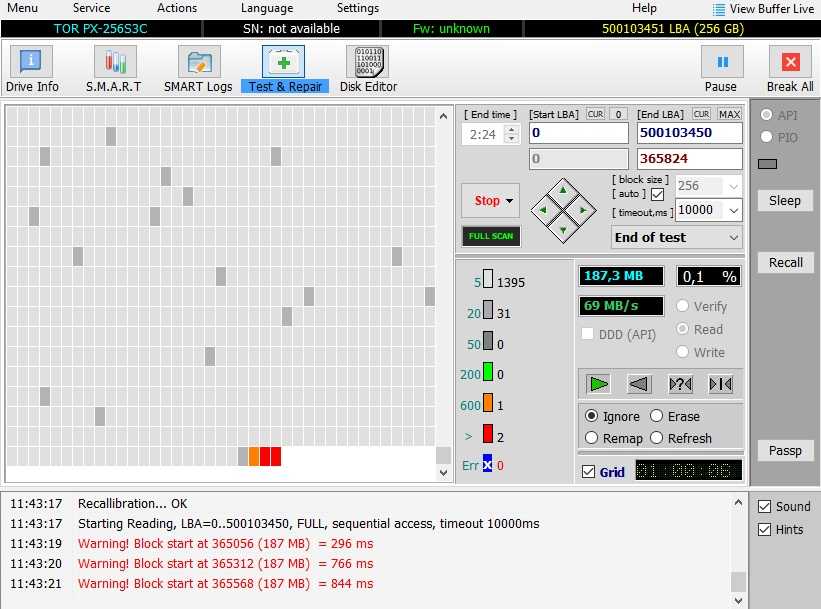The height and width of the screenshot is (609, 821).
Task: Open the Stop button dropdown
Action: tap(509, 201)
